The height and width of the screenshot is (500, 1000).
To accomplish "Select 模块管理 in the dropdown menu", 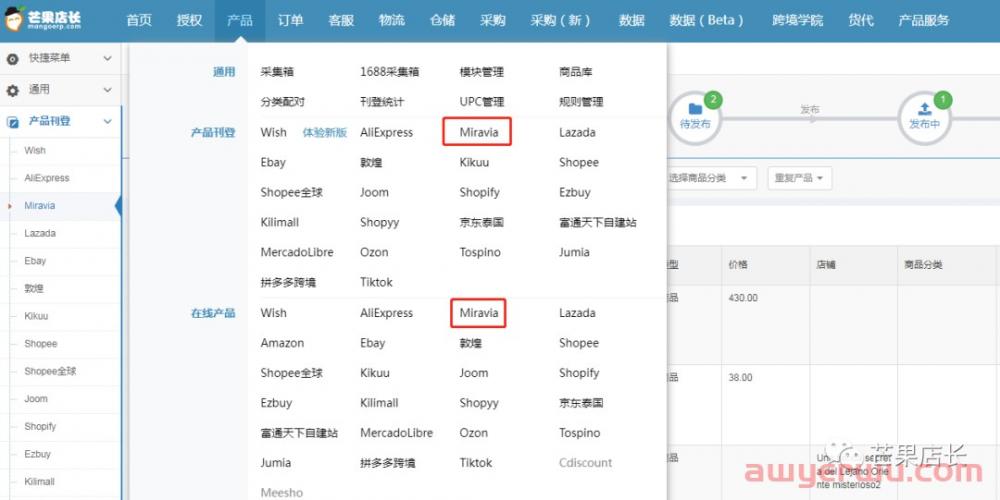I will pyautogui.click(x=482, y=72).
